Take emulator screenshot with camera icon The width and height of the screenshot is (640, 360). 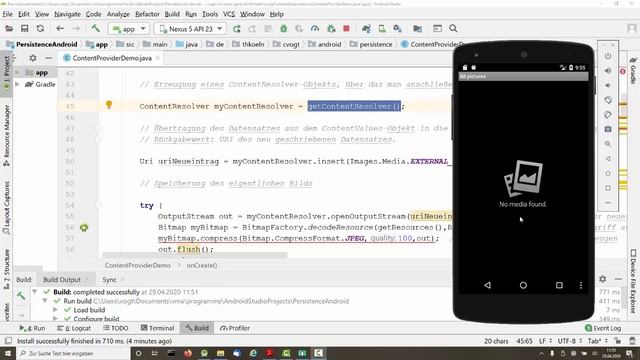[608, 129]
